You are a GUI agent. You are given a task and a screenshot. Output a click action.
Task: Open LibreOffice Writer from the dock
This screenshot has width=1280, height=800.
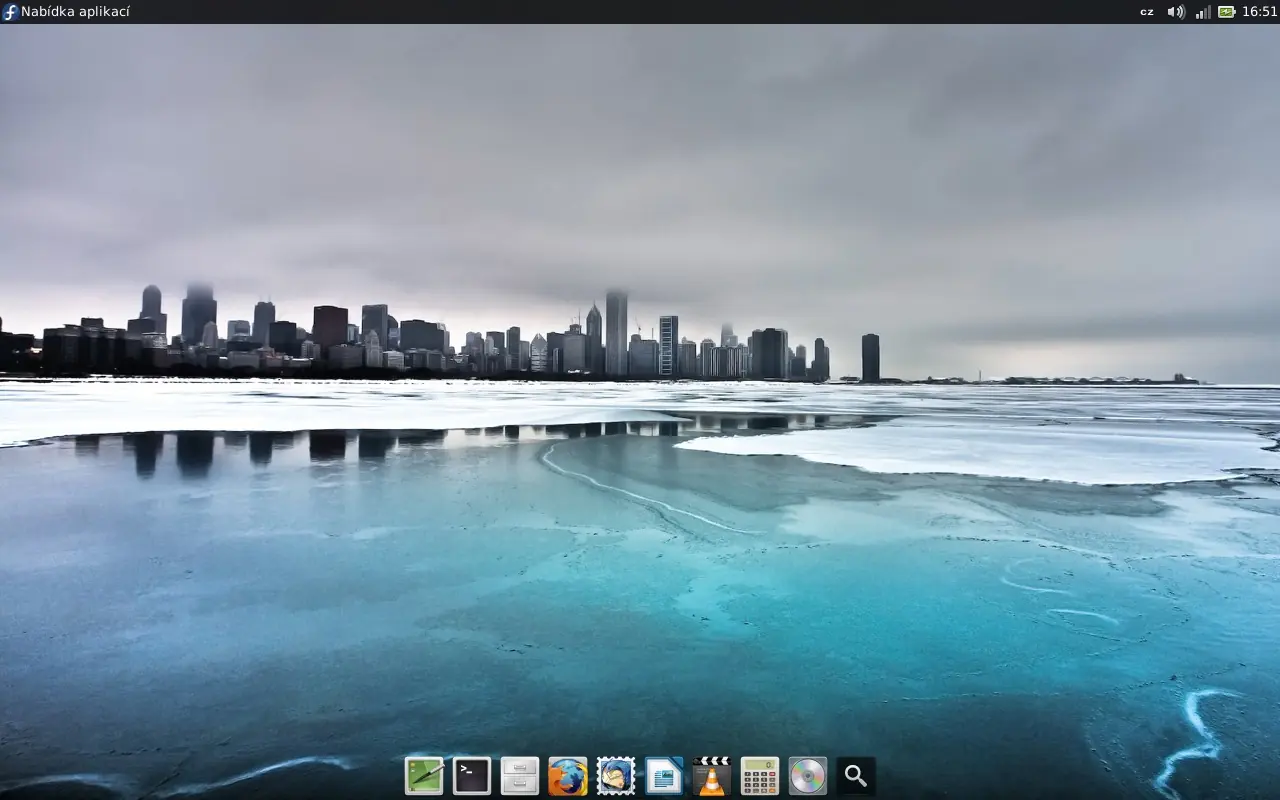click(662, 775)
